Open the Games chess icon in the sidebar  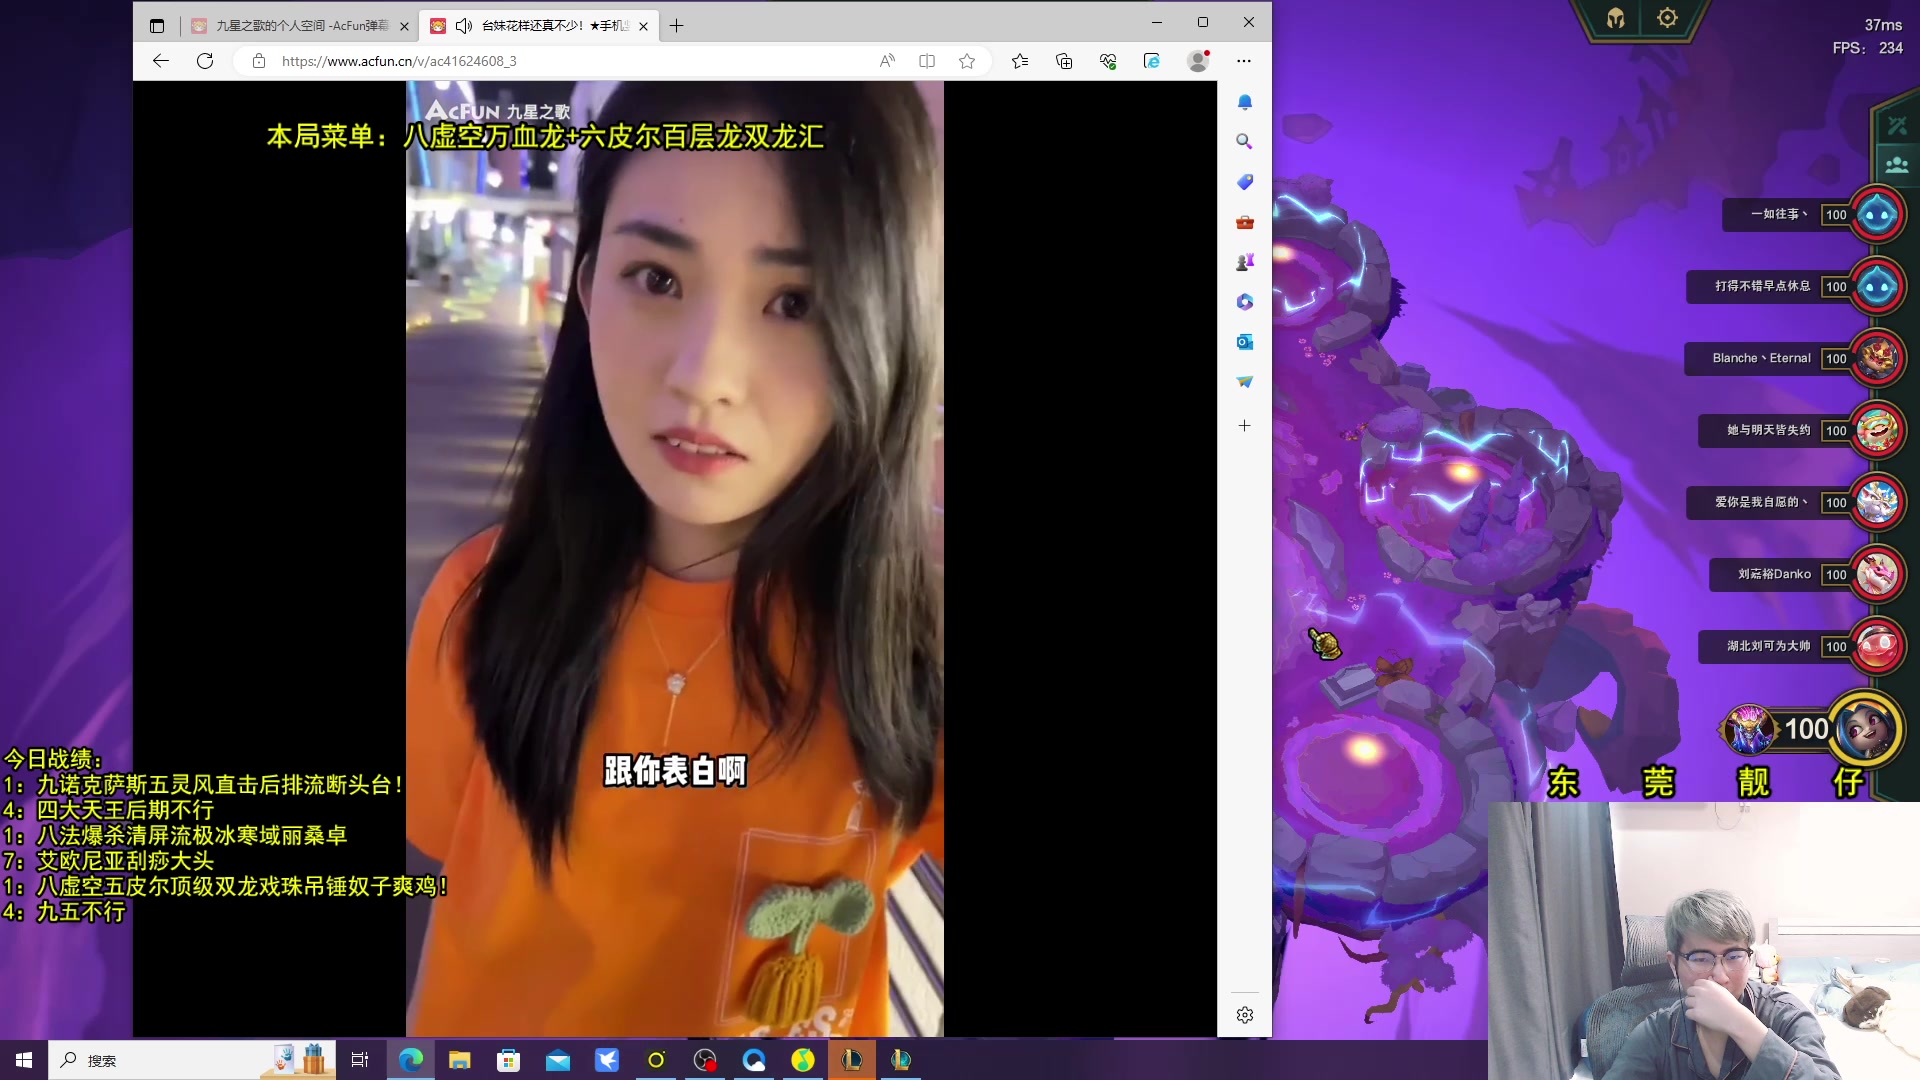click(x=1244, y=262)
